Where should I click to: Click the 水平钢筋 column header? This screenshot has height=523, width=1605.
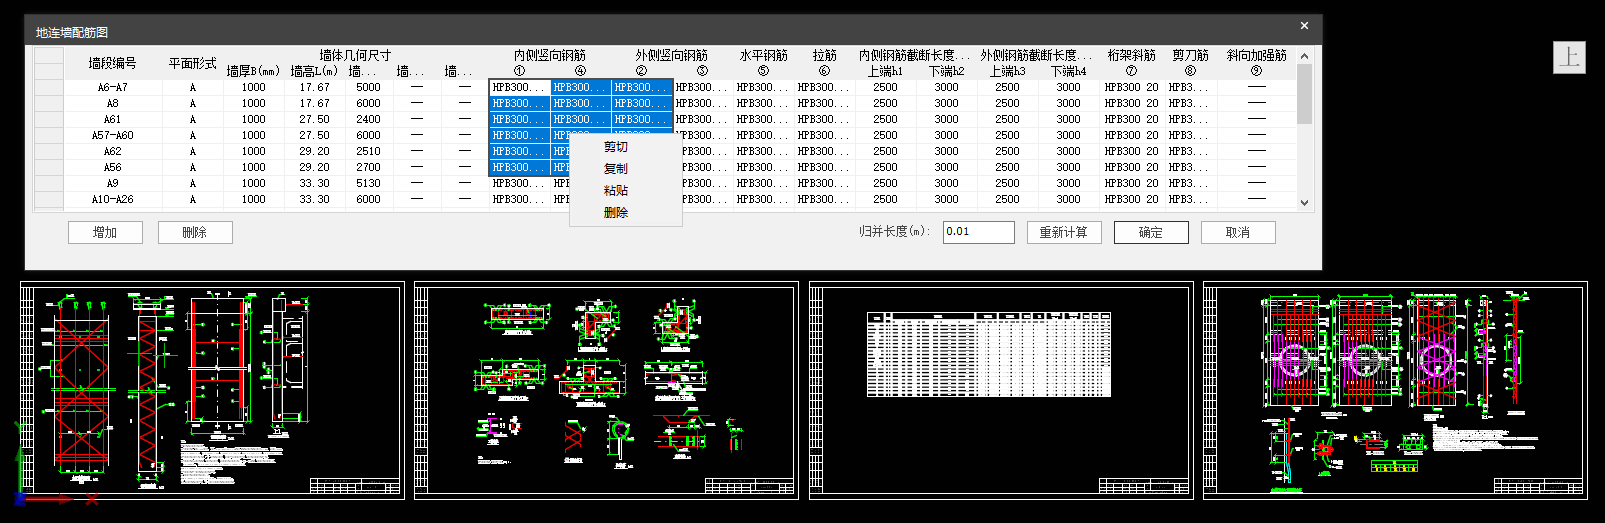coord(763,56)
